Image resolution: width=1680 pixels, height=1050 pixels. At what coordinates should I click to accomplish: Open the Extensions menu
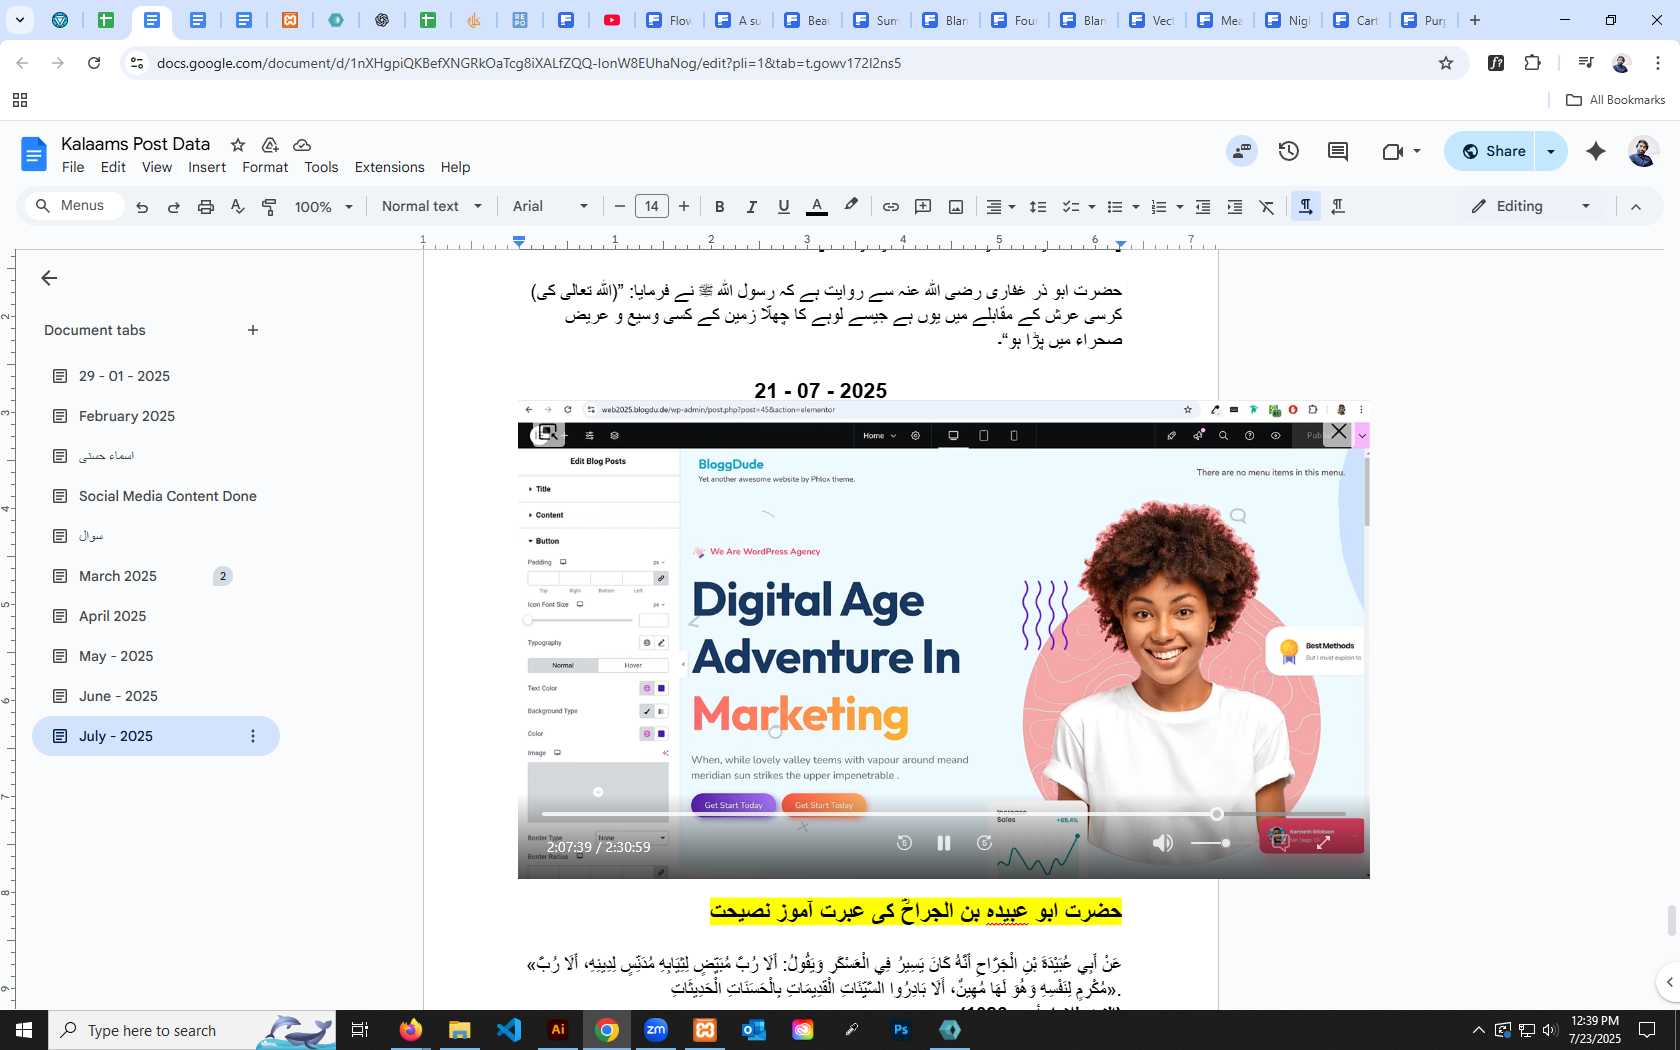point(389,167)
